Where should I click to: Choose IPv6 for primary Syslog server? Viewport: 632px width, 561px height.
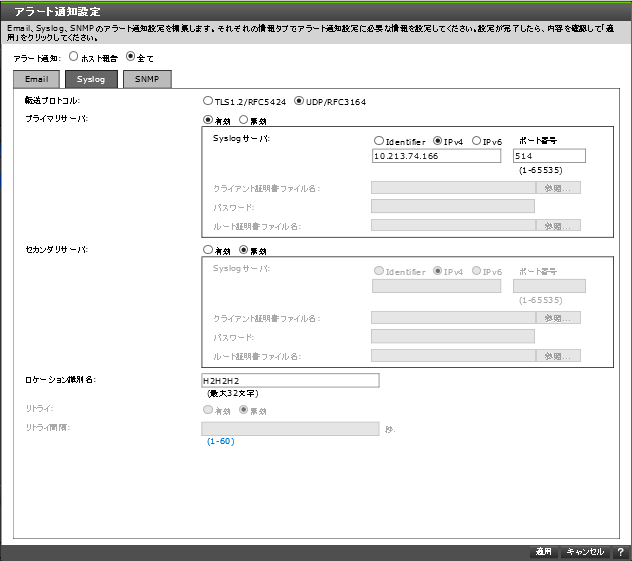click(x=477, y=141)
